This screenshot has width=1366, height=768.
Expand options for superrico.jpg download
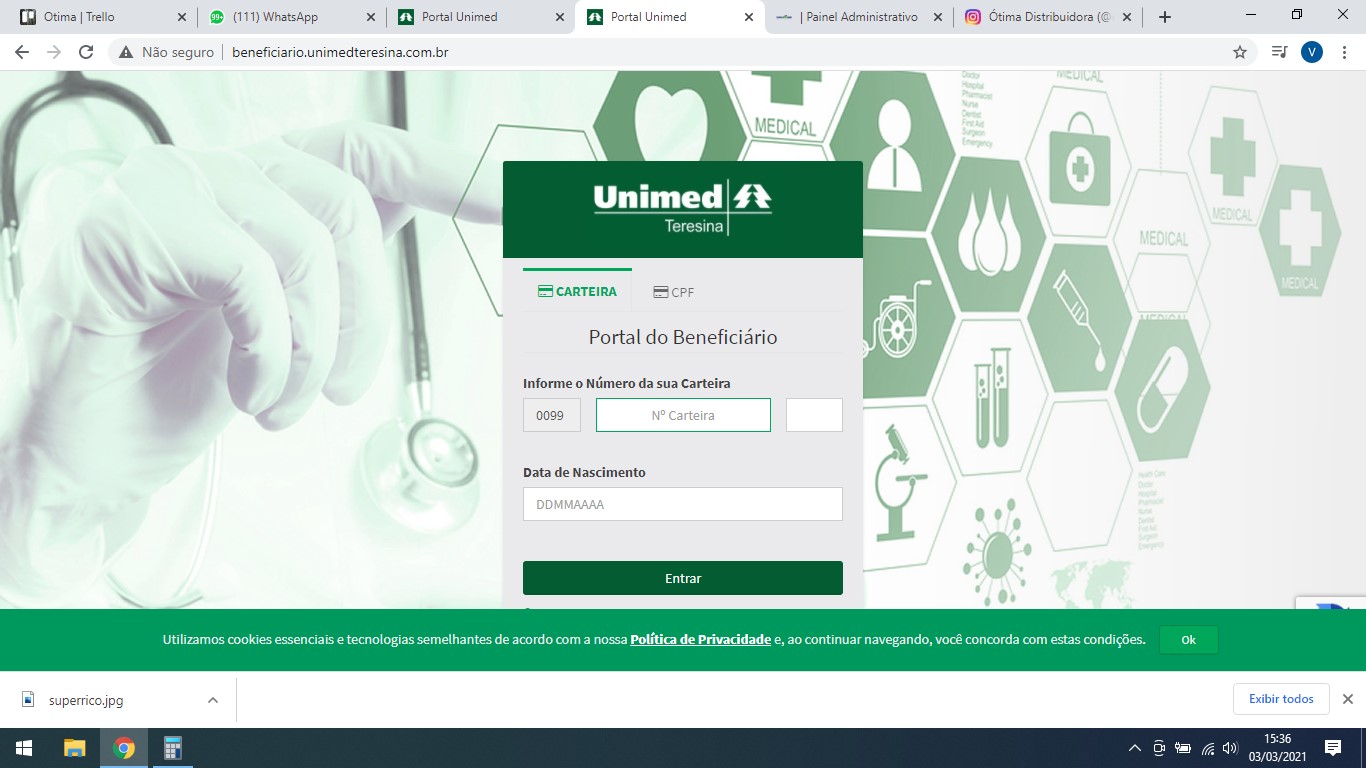tap(213, 700)
